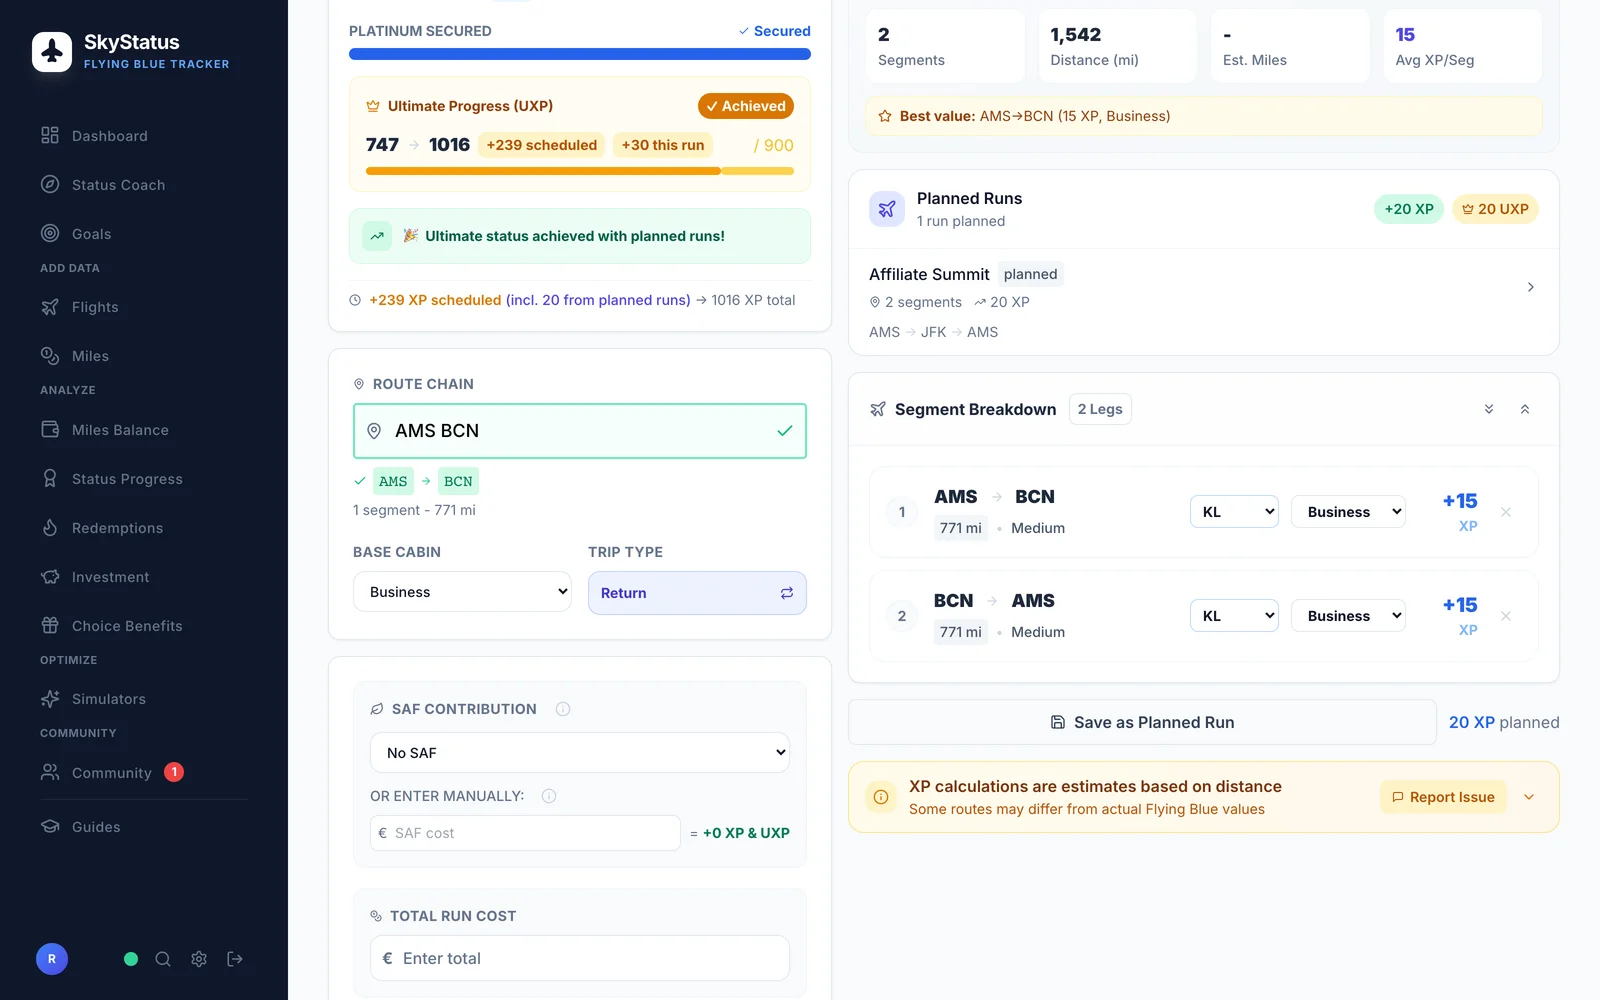Click the Investment piggy bank icon
Viewport: 1600px width, 1000px height.
click(50, 576)
